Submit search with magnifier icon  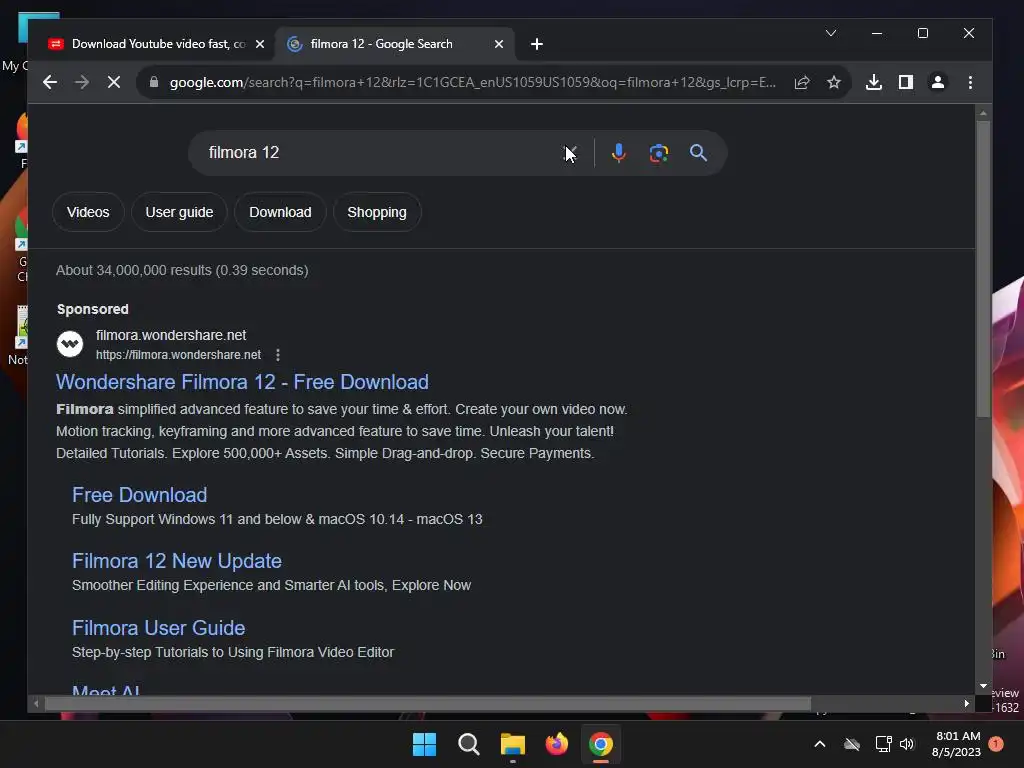(x=698, y=153)
